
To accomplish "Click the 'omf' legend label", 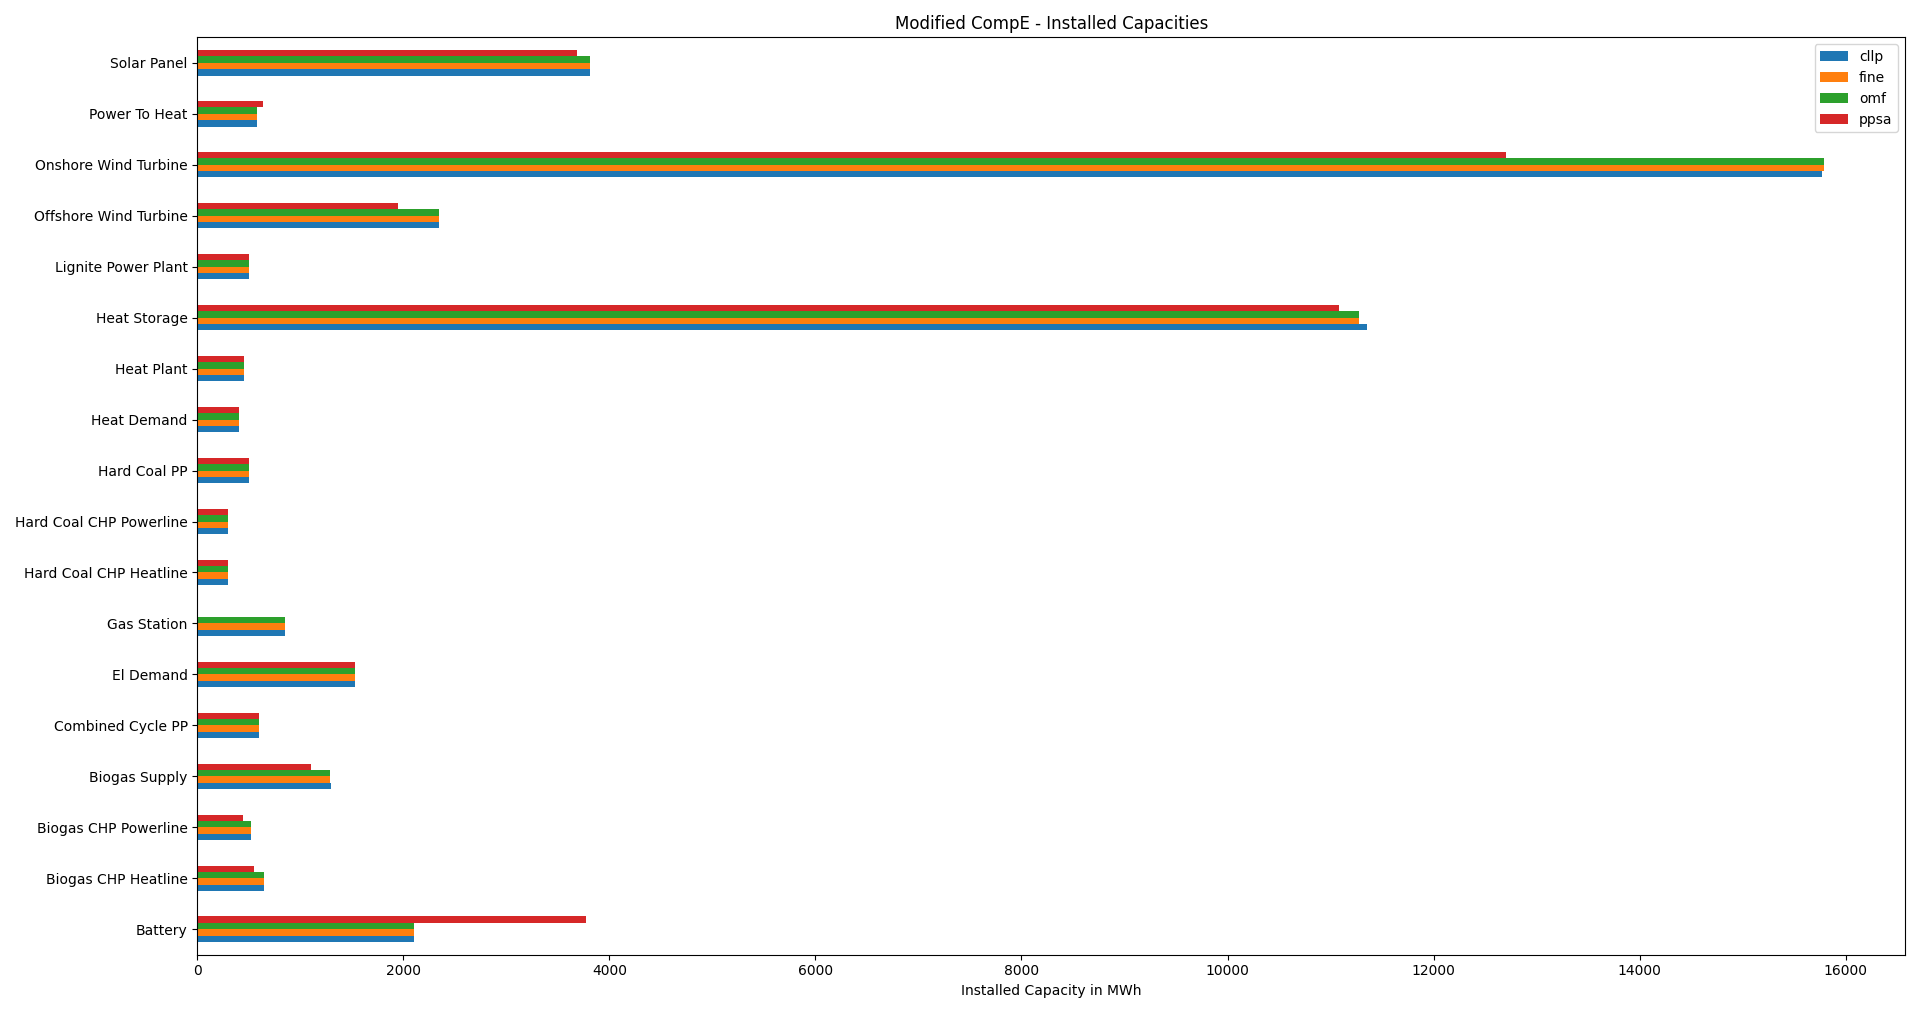I will 1872,98.
